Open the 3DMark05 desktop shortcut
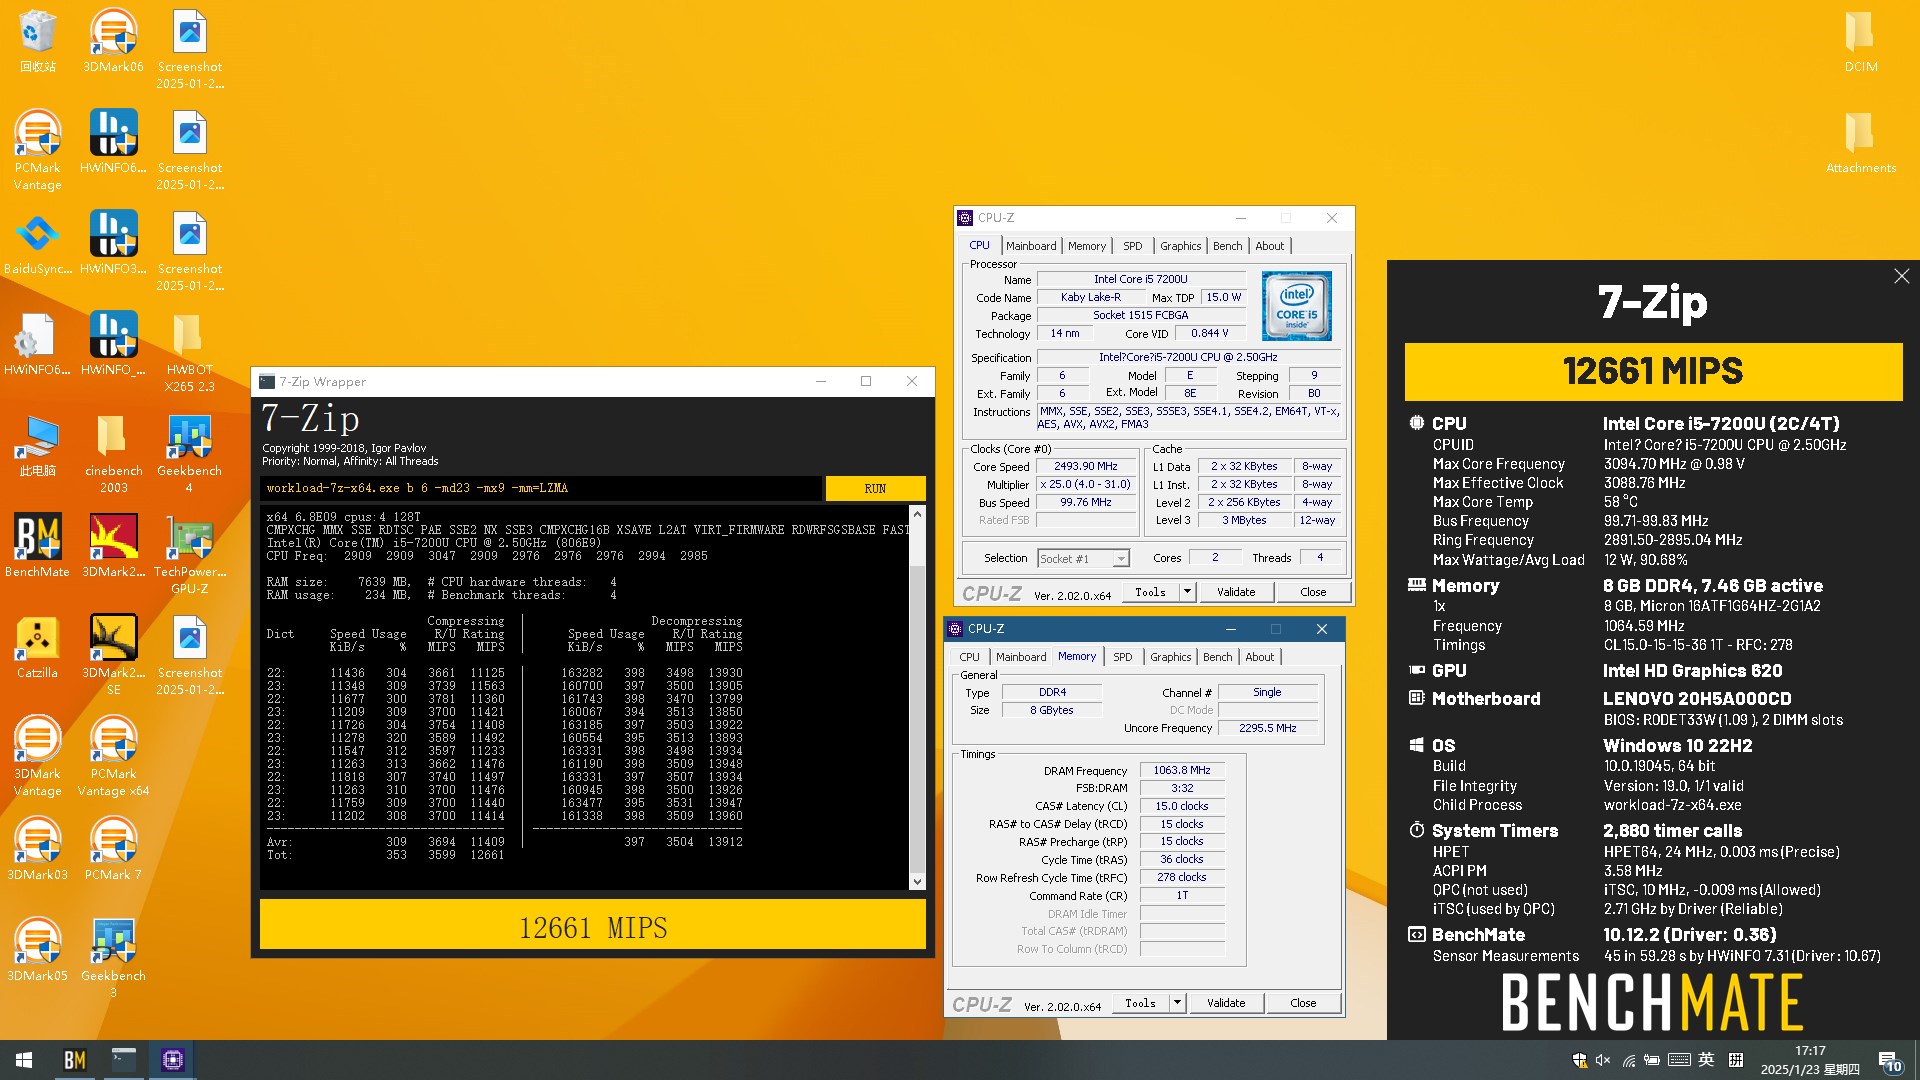This screenshot has width=1920, height=1080. (x=37, y=949)
